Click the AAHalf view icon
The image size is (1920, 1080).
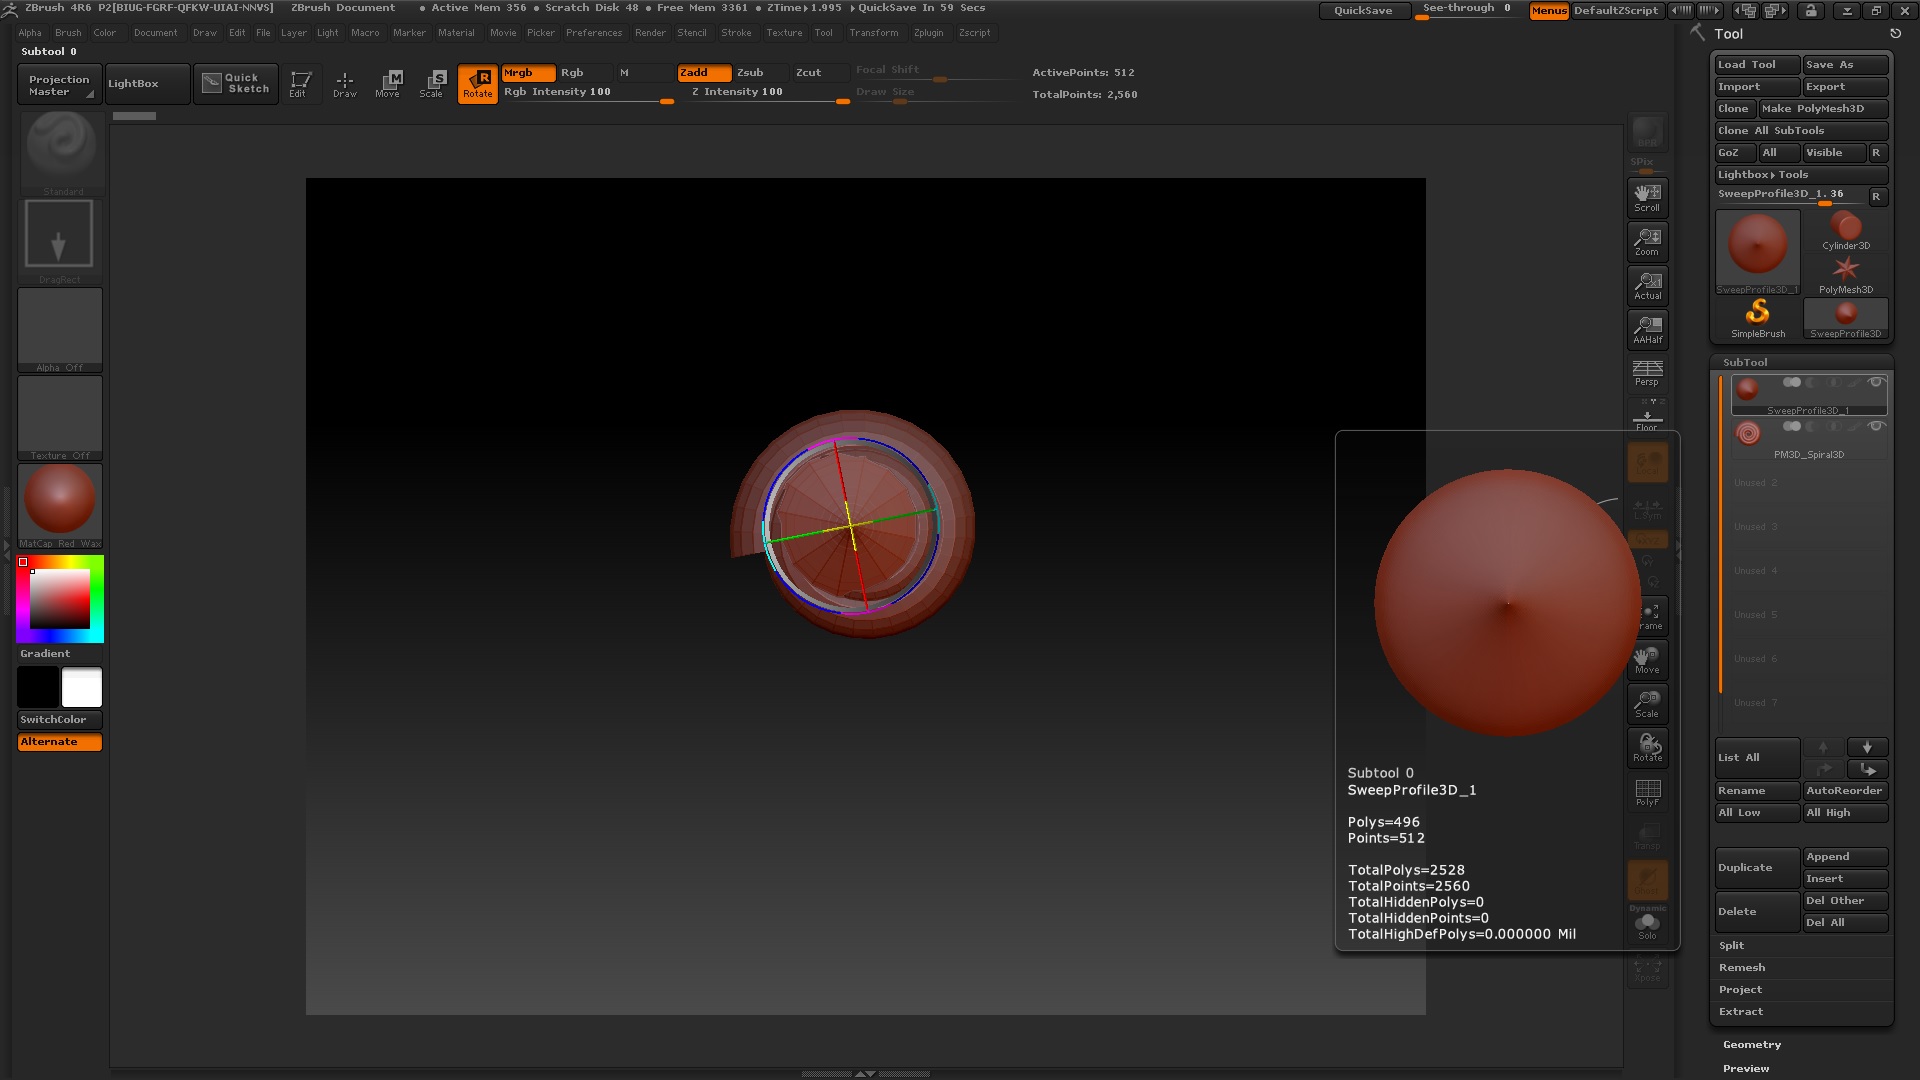1647,329
